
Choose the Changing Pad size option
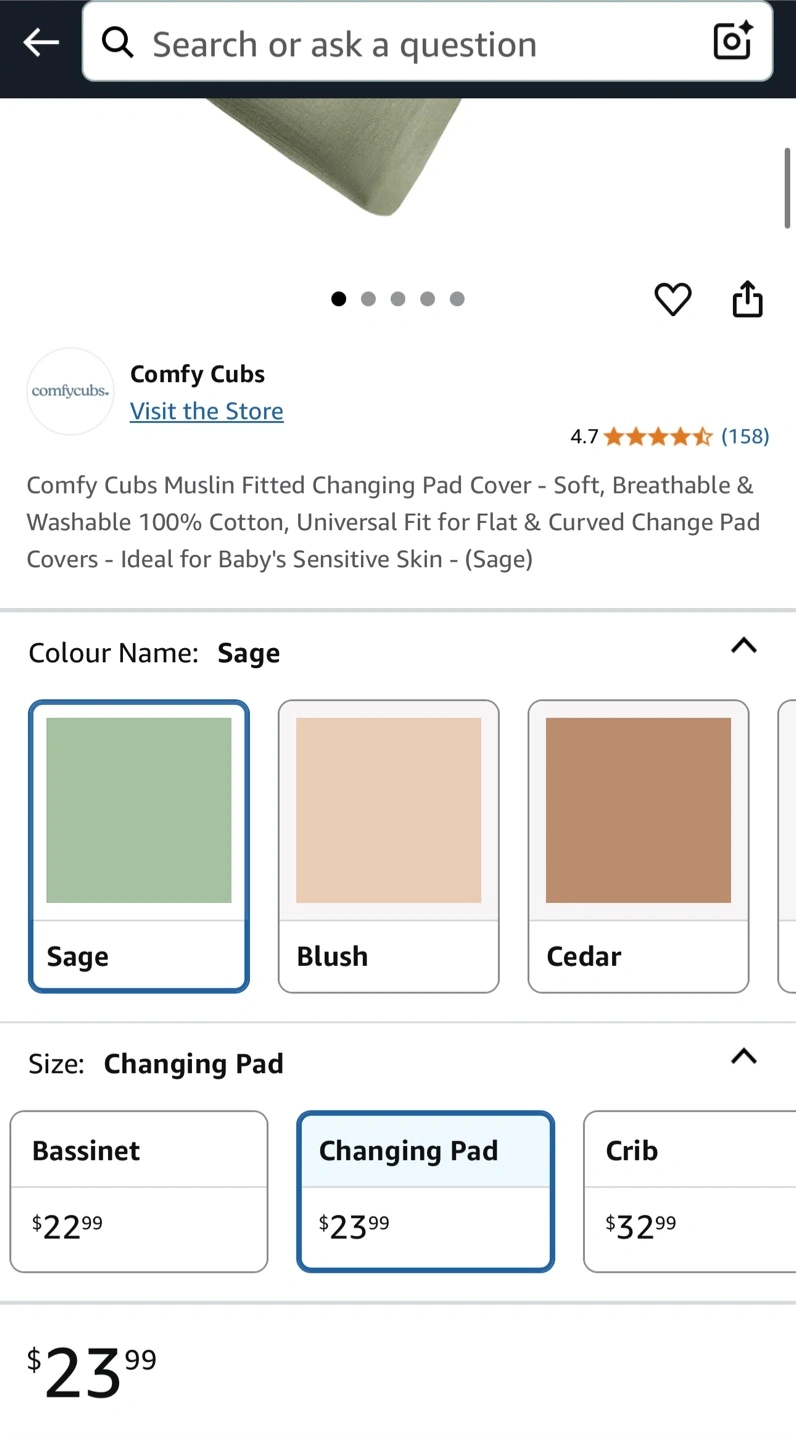tap(426, 1191)
